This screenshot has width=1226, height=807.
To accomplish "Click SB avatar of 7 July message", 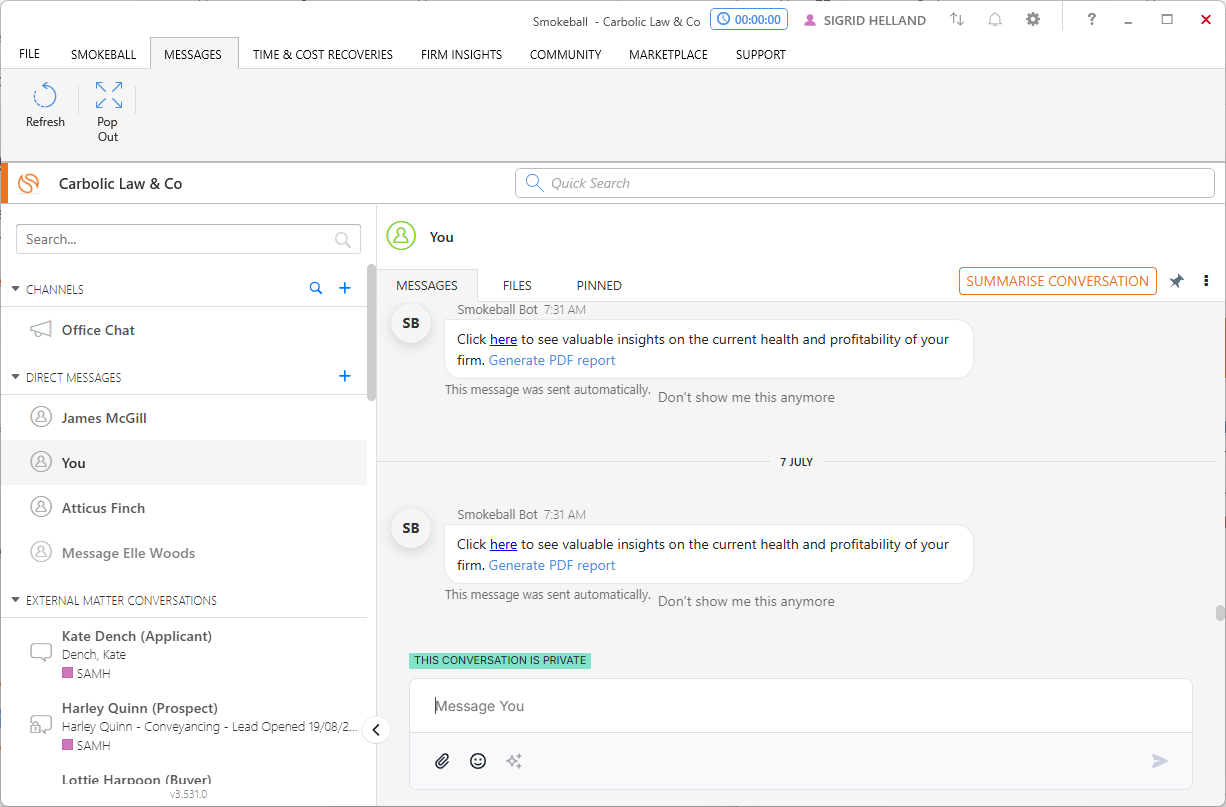I will coord(411,528).
